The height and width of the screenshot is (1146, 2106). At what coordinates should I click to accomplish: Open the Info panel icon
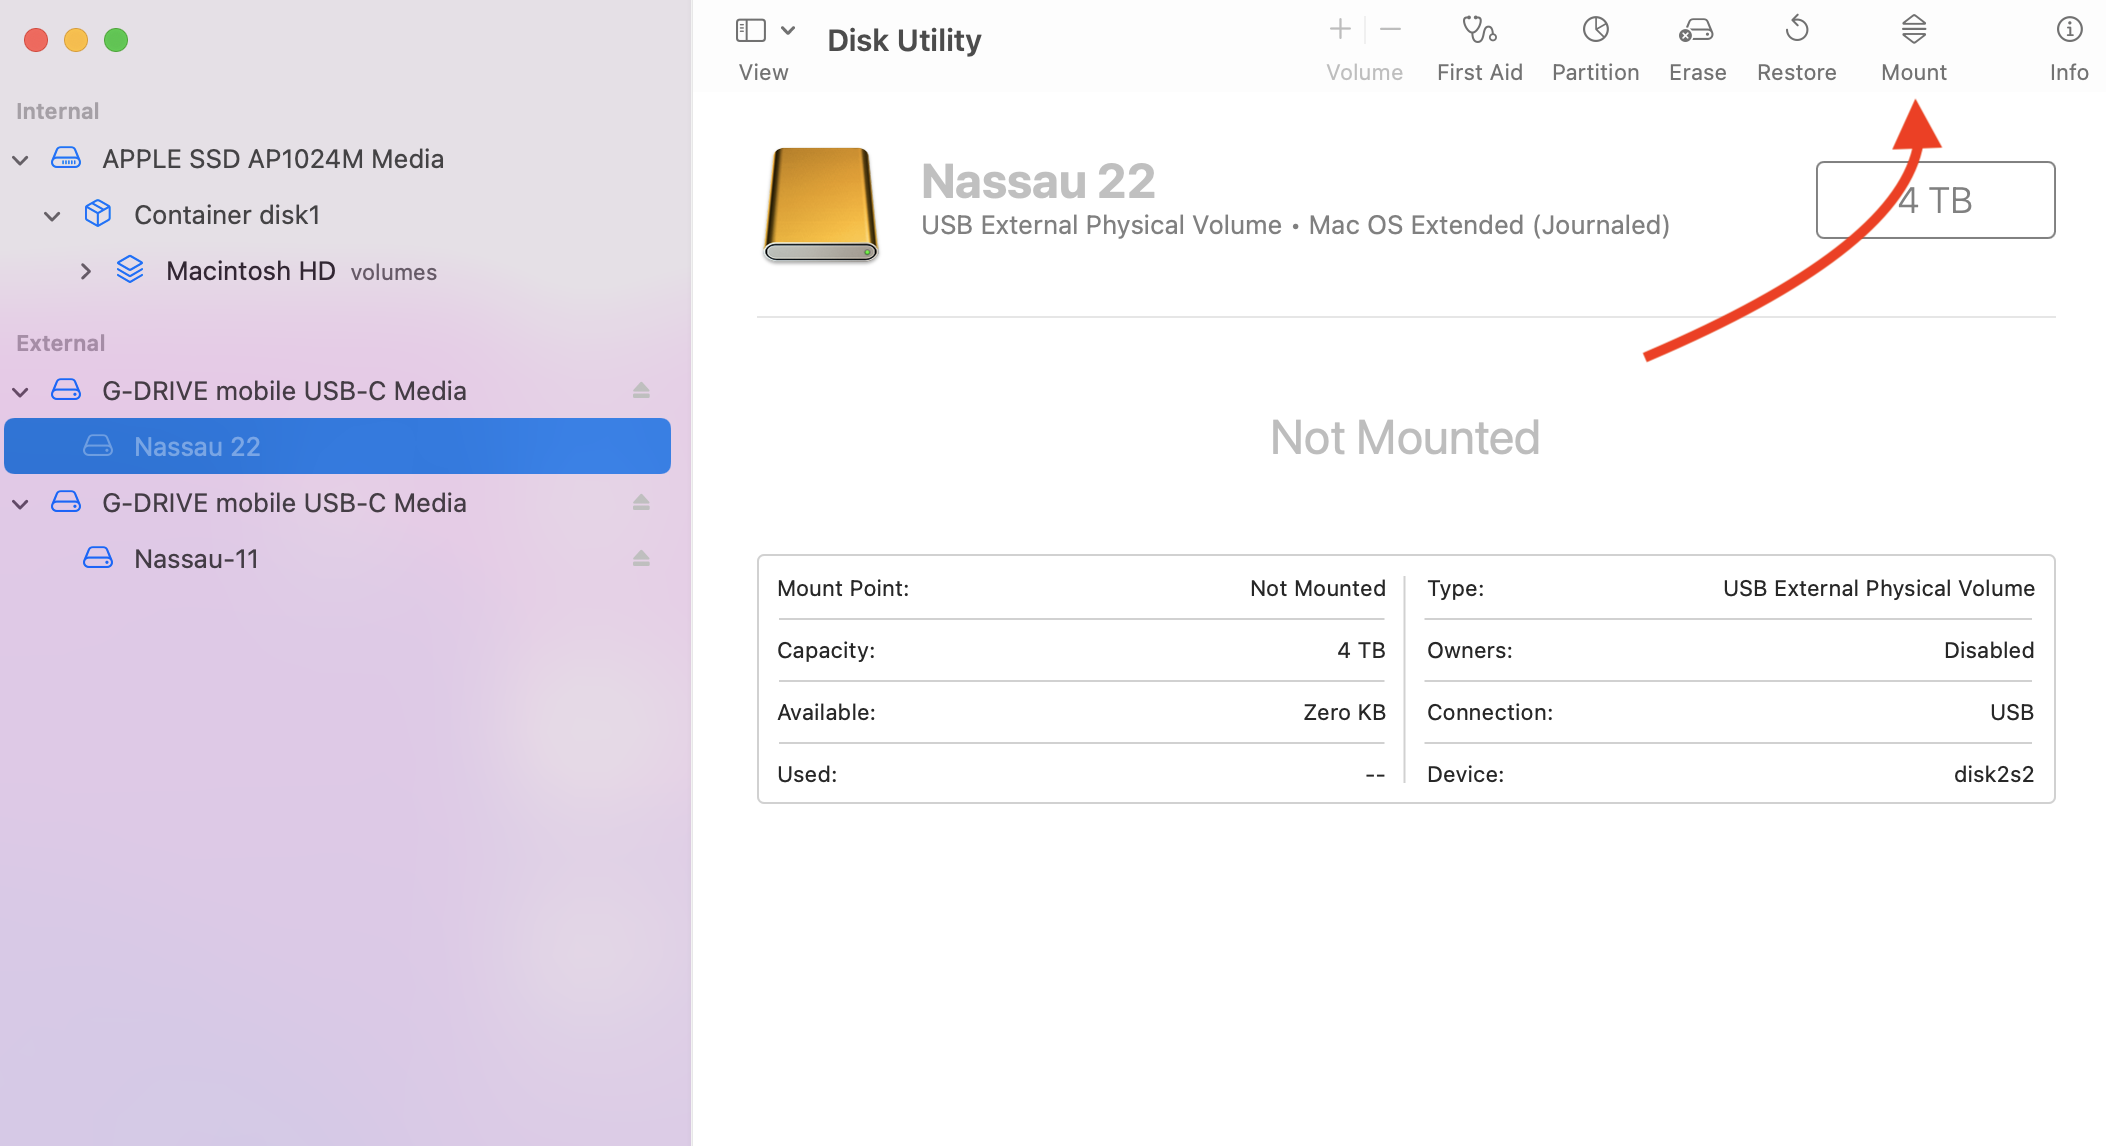2068,30
